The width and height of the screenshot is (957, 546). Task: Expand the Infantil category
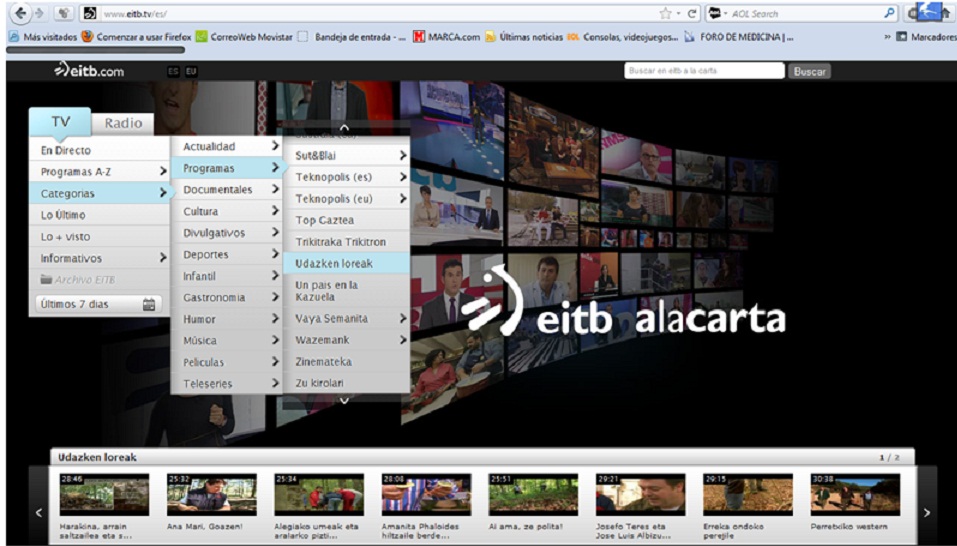226,276
